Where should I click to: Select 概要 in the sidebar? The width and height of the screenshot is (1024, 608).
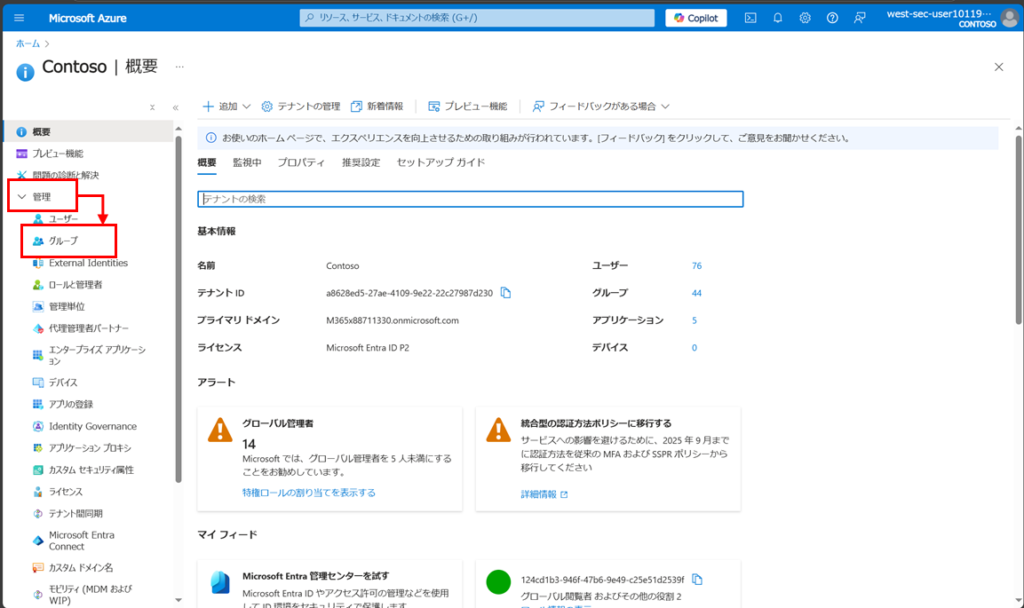pos(88,131)
